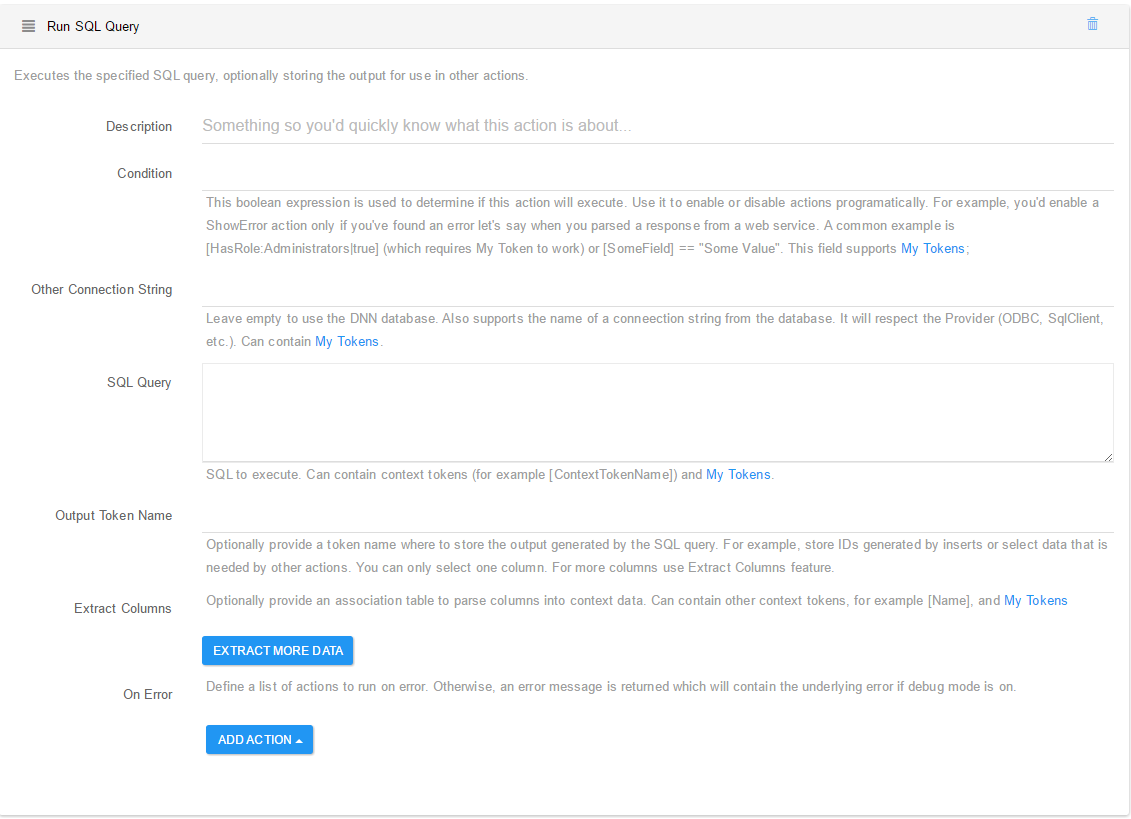Open the Add Action dropdown
Image resolution: width=1131 pixels, height=819 pixels.
(x=260, y=740)
